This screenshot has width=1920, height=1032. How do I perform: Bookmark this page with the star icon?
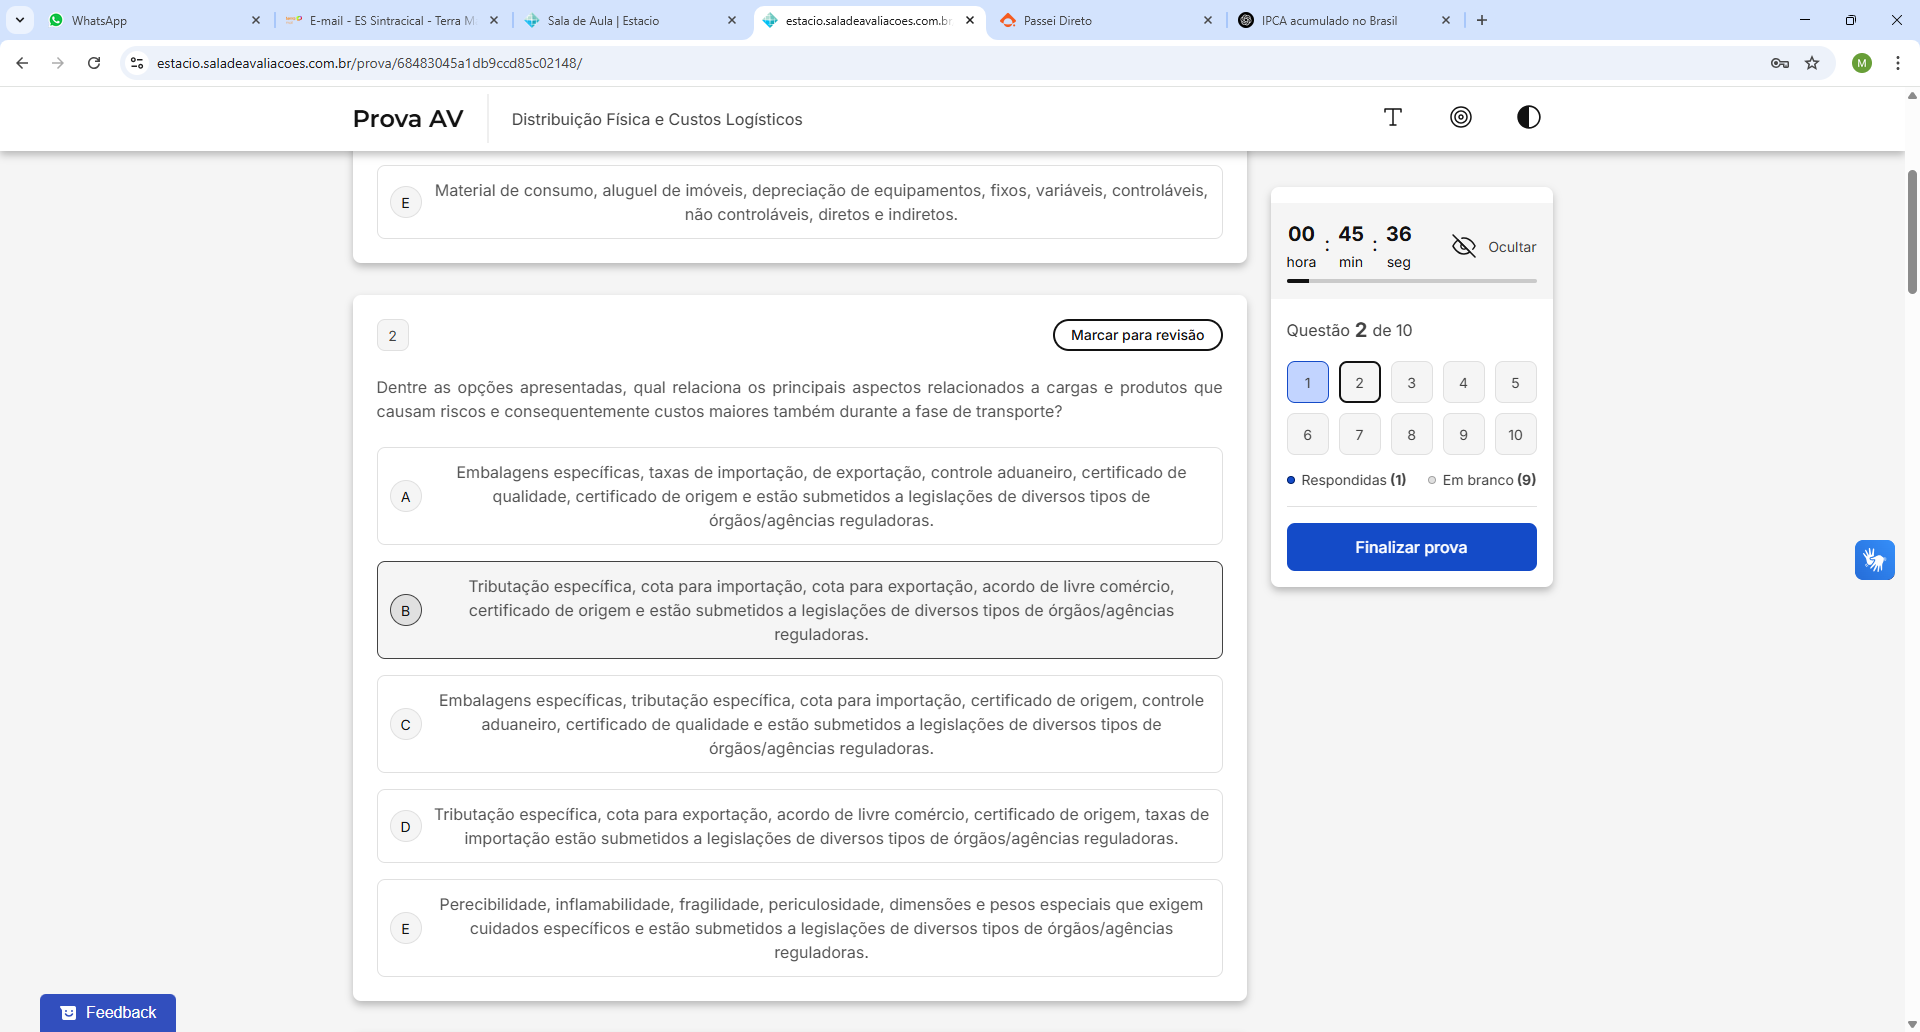click(1812, 63)
